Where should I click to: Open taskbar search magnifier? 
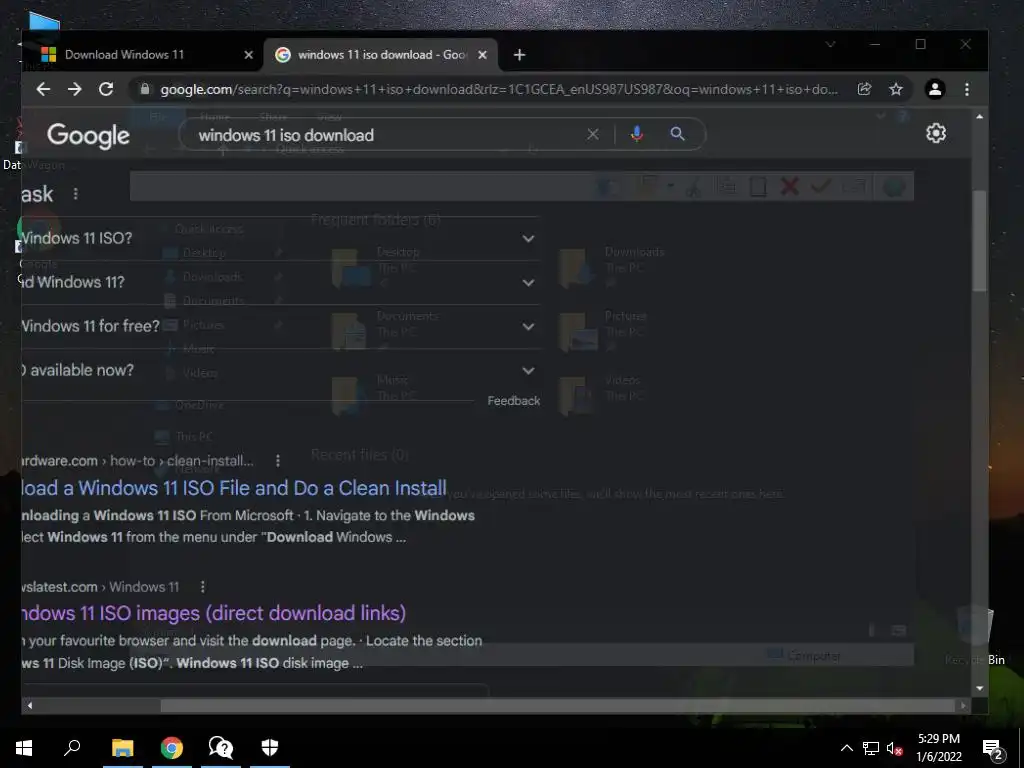pyautogui.click(x=72, y=748)
